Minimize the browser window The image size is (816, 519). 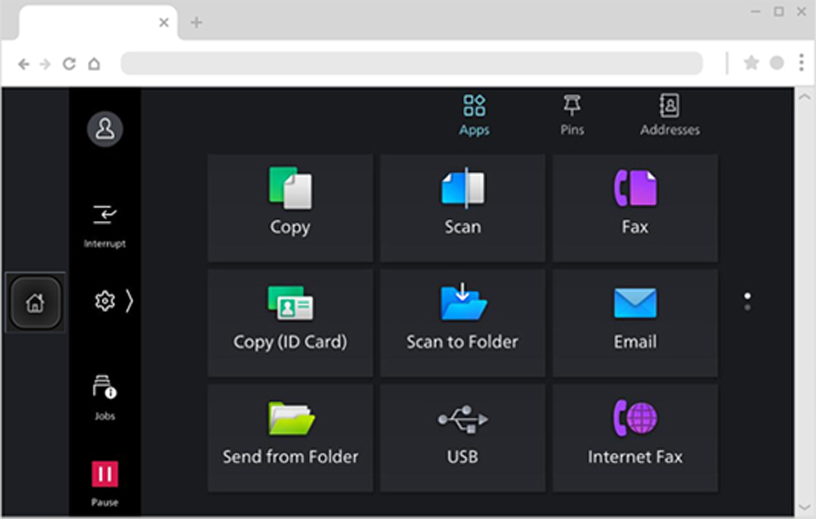click(756, 11)
